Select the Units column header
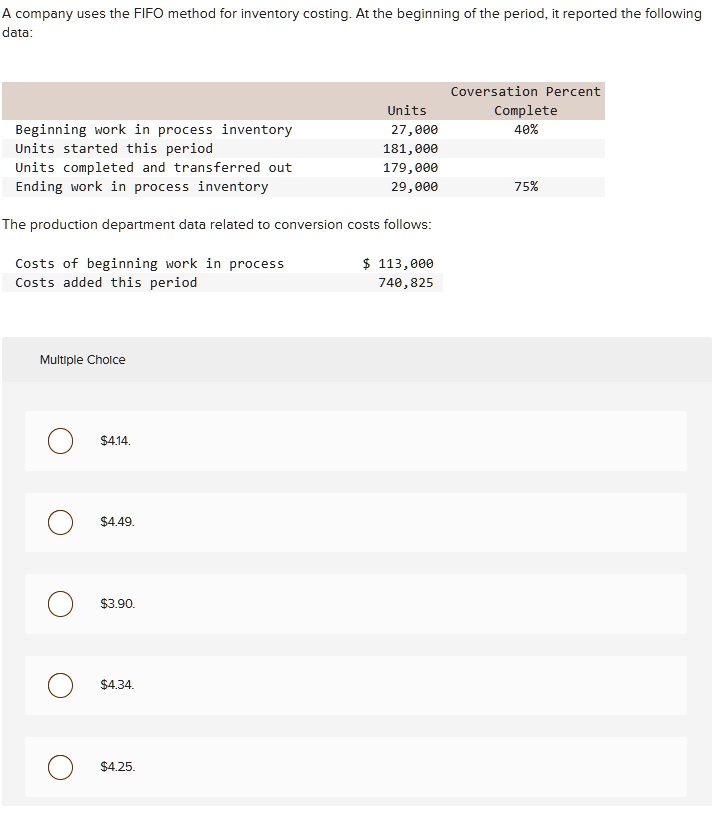Screen dimensions: 717x813 point(406,110)
